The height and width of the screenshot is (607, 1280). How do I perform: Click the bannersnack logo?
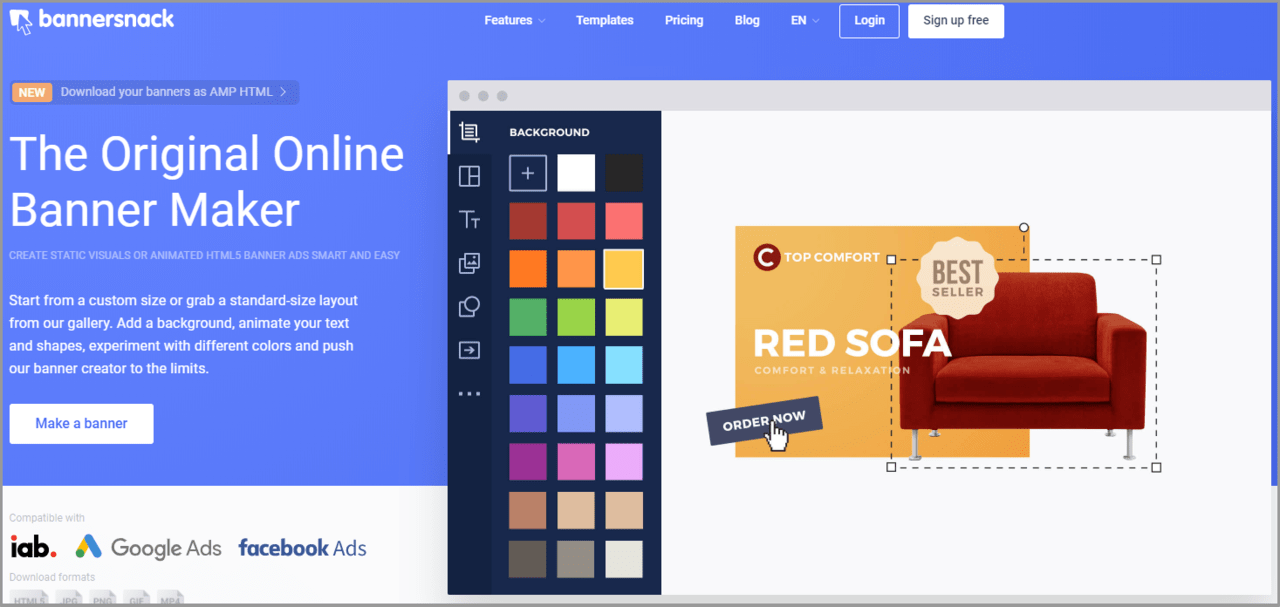click(92, 19)
